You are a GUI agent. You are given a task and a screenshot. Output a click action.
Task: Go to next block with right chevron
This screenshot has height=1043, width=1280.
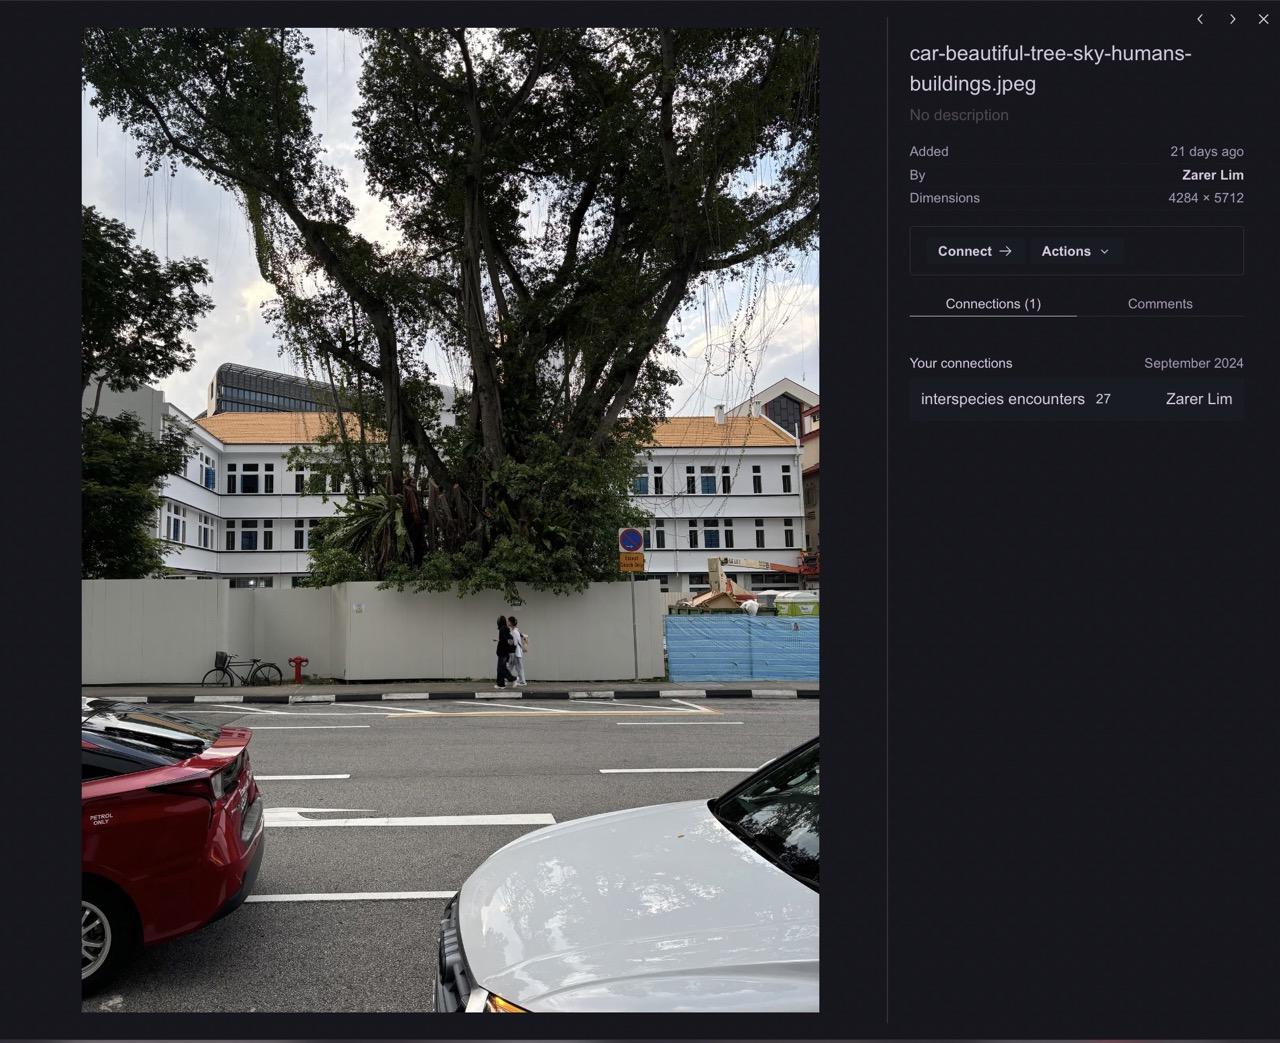click(1232, 19)
